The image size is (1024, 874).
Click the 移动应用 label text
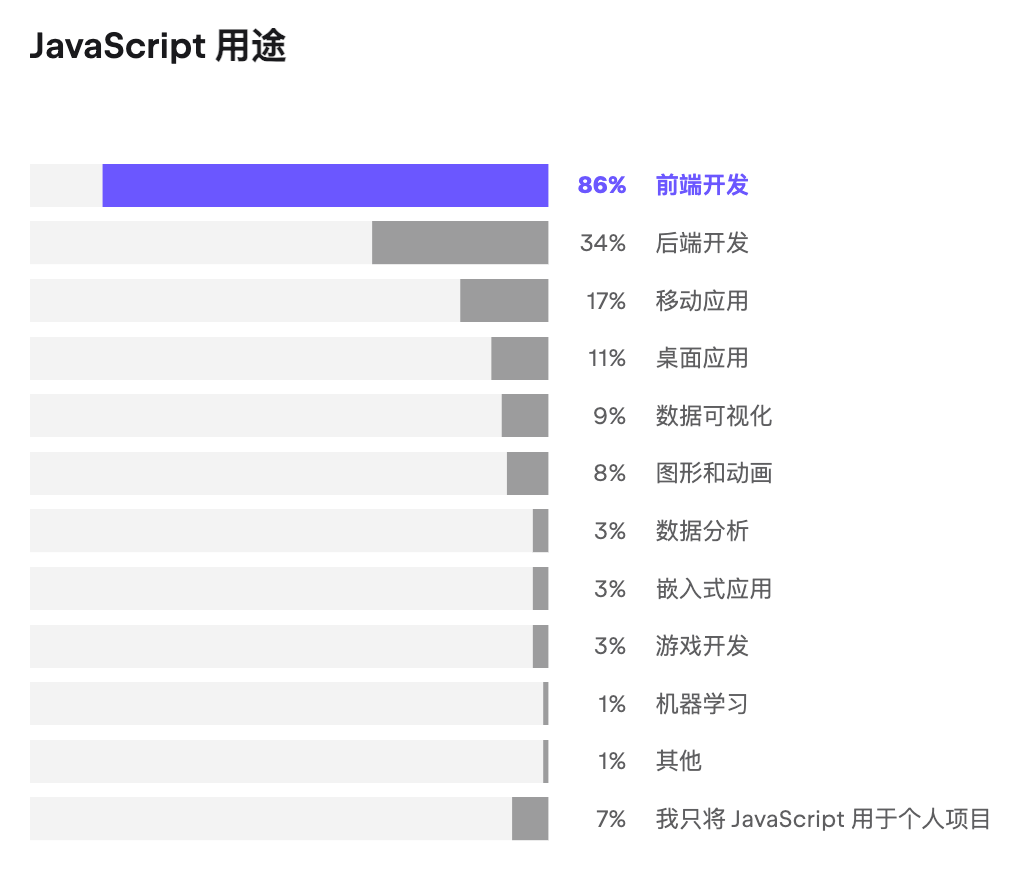[x=702, y=301]
